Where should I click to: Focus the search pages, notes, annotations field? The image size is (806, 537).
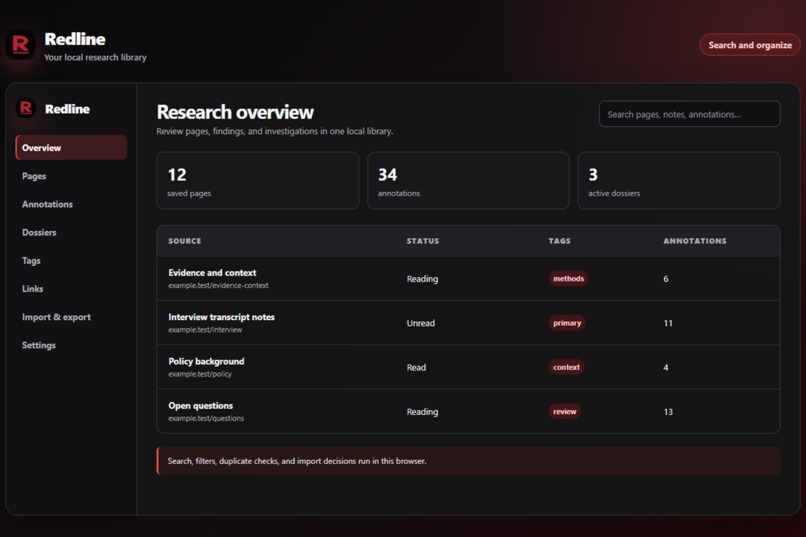689,114
